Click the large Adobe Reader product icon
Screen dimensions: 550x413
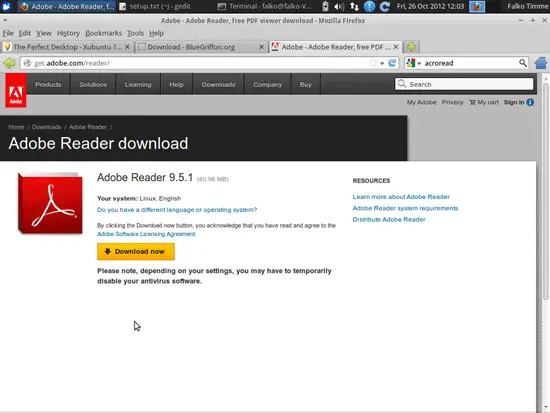pos(50,203)
